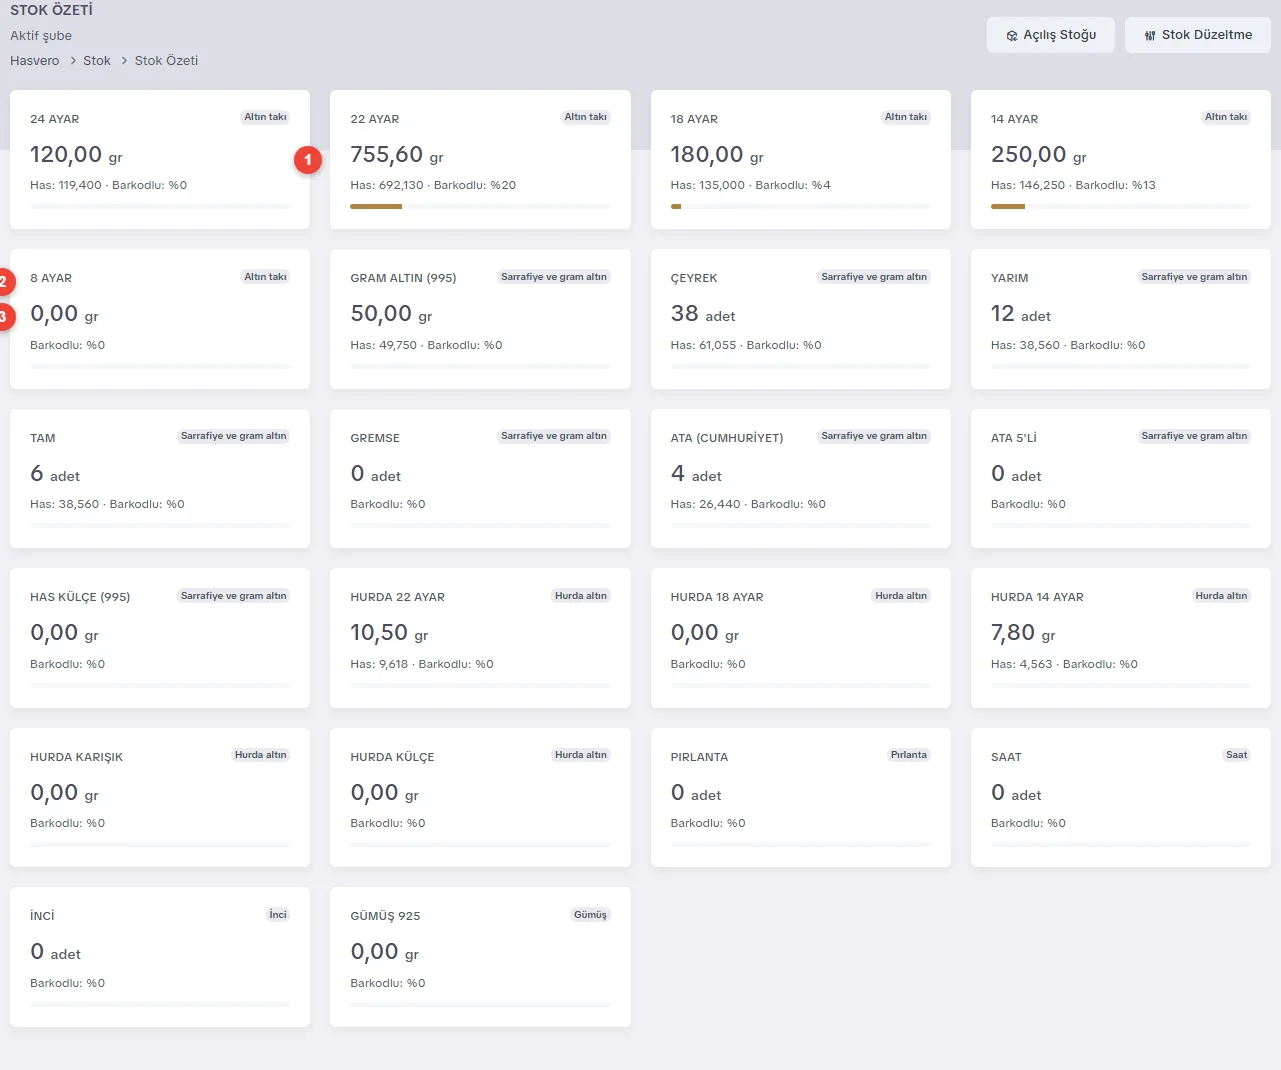Viewport: 1281px width, 1070px height.
Task: Click the Aktif şube subtitle
Action: 41,36
